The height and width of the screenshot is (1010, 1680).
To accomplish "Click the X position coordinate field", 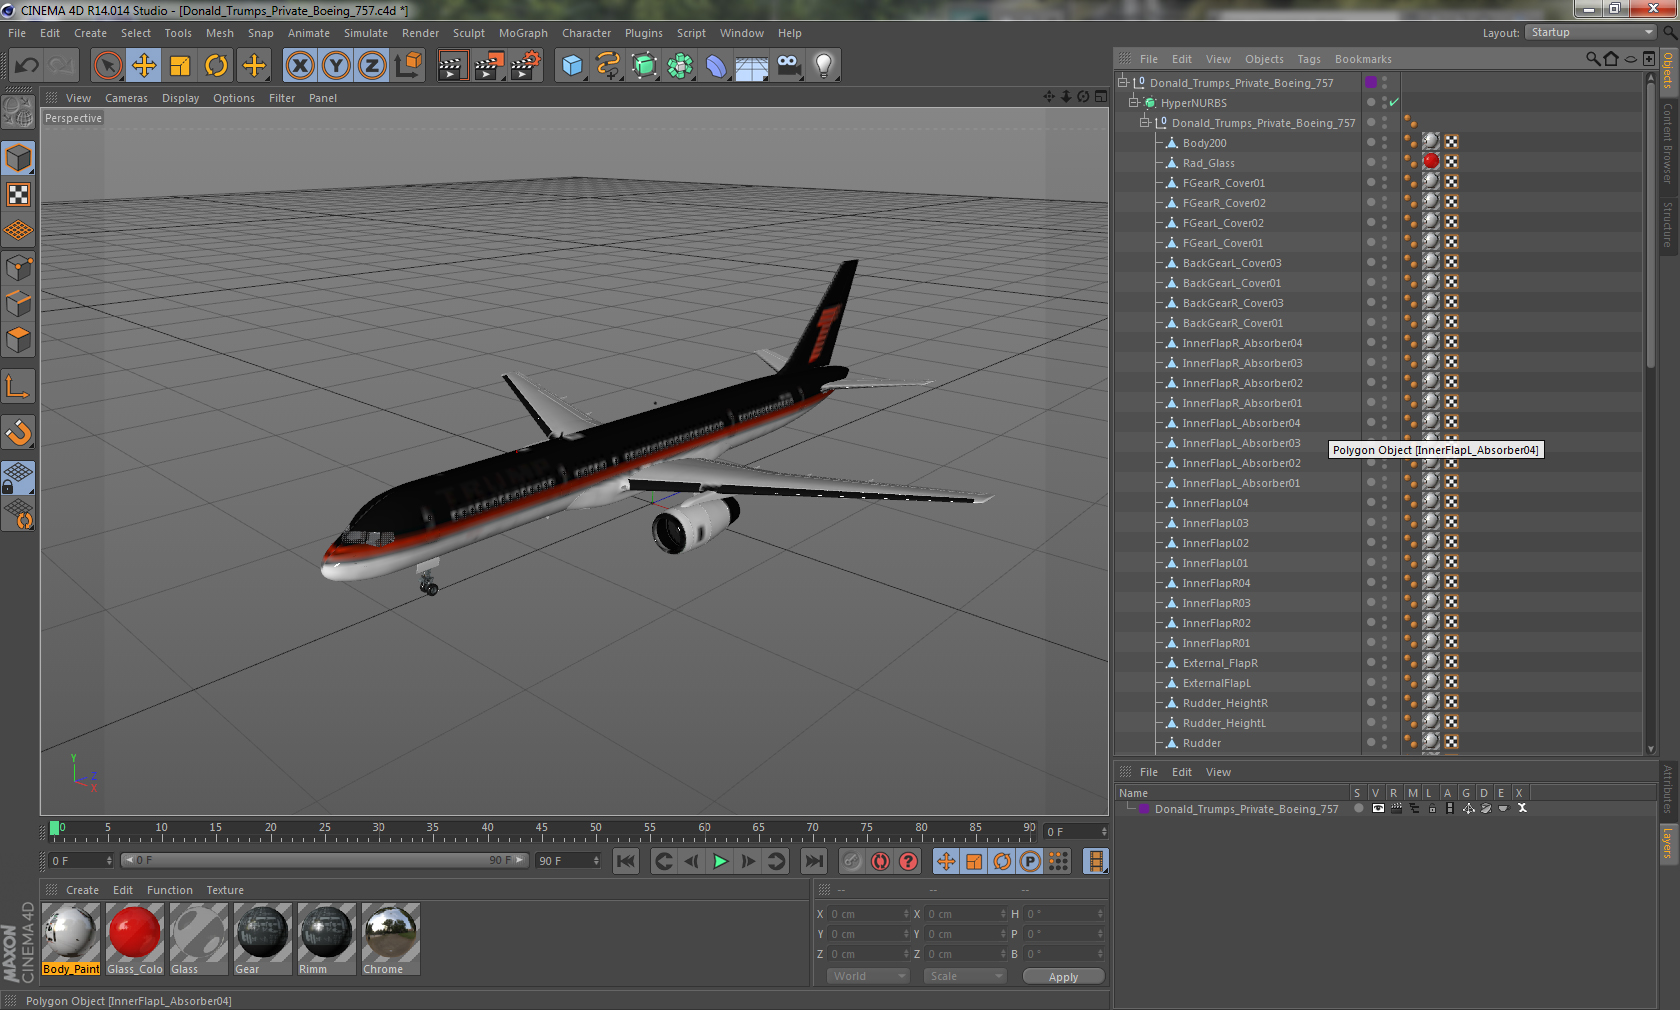I will point(869,914).
